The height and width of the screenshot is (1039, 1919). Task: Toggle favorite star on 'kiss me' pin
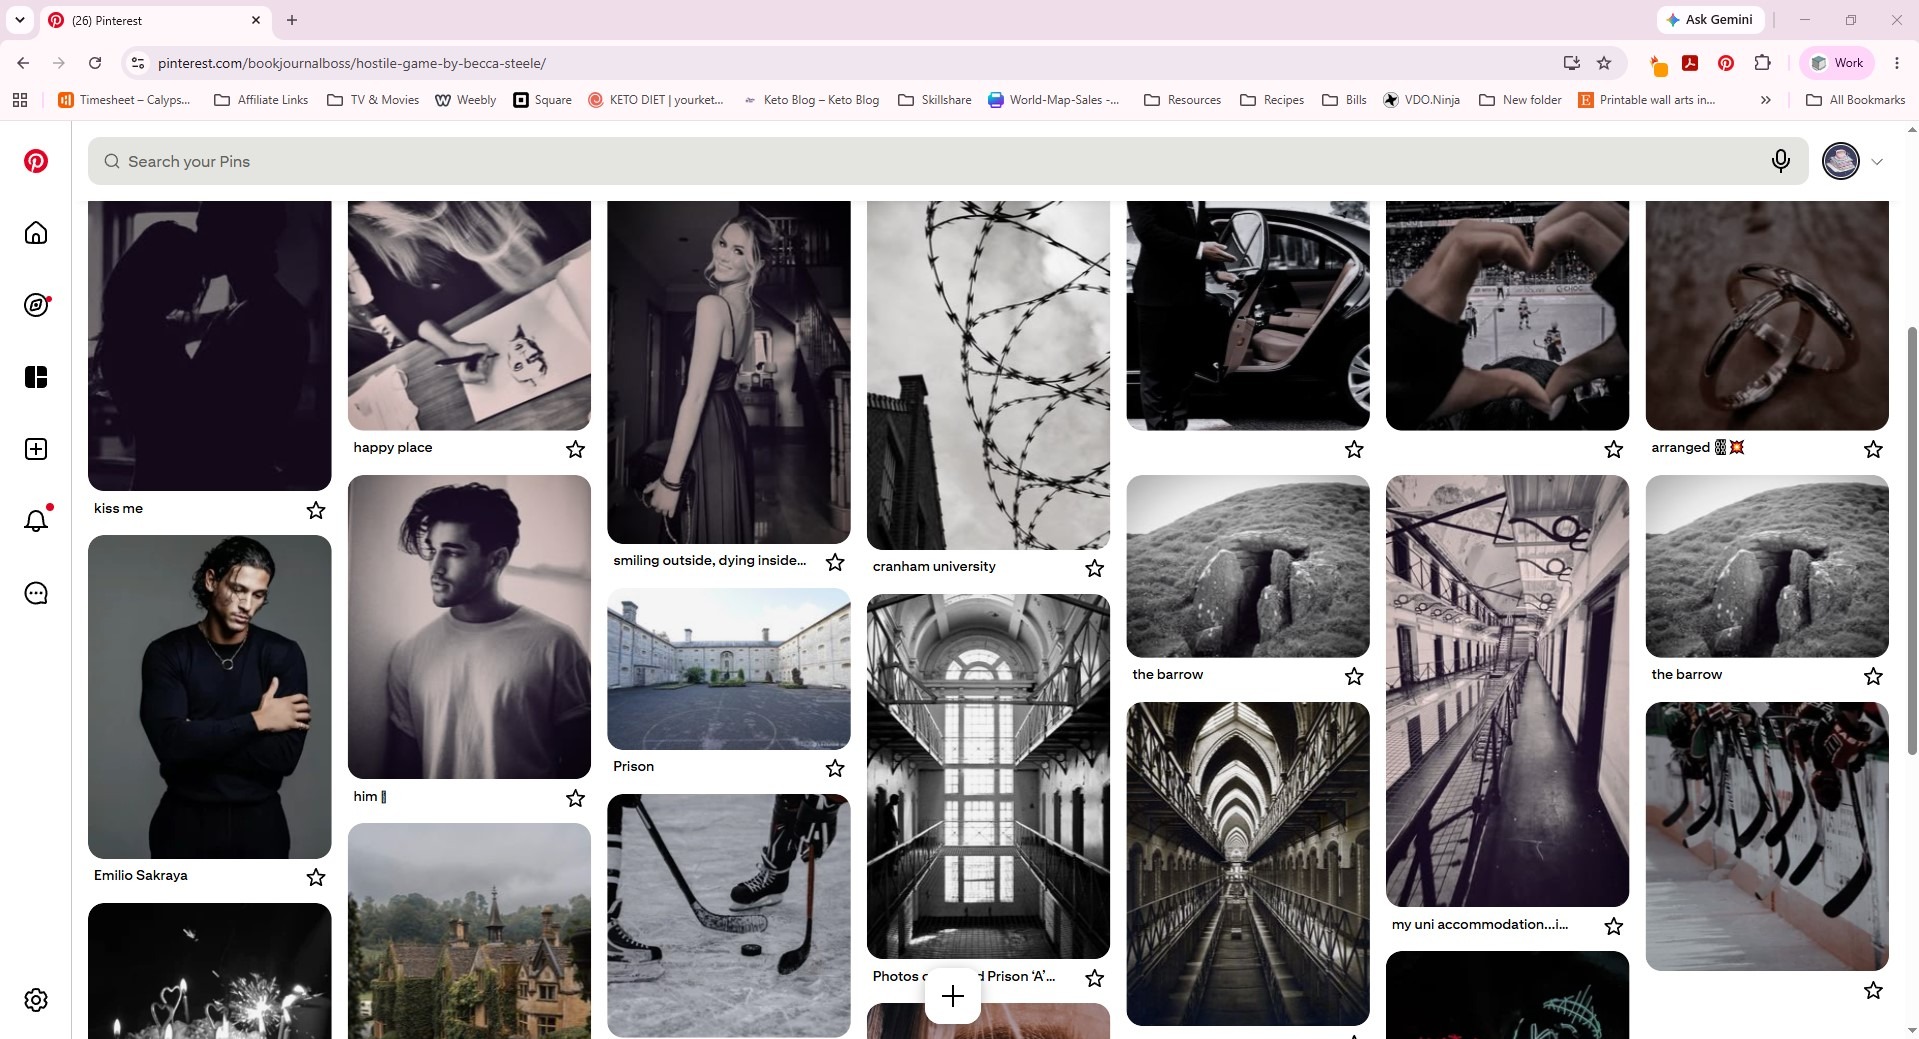[316, 510]
